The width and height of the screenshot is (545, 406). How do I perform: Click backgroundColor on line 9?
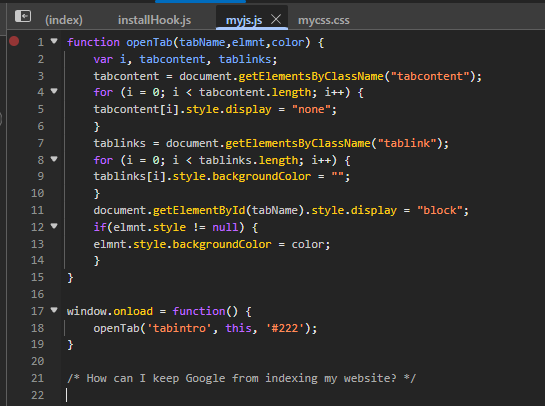click(261, 176)
